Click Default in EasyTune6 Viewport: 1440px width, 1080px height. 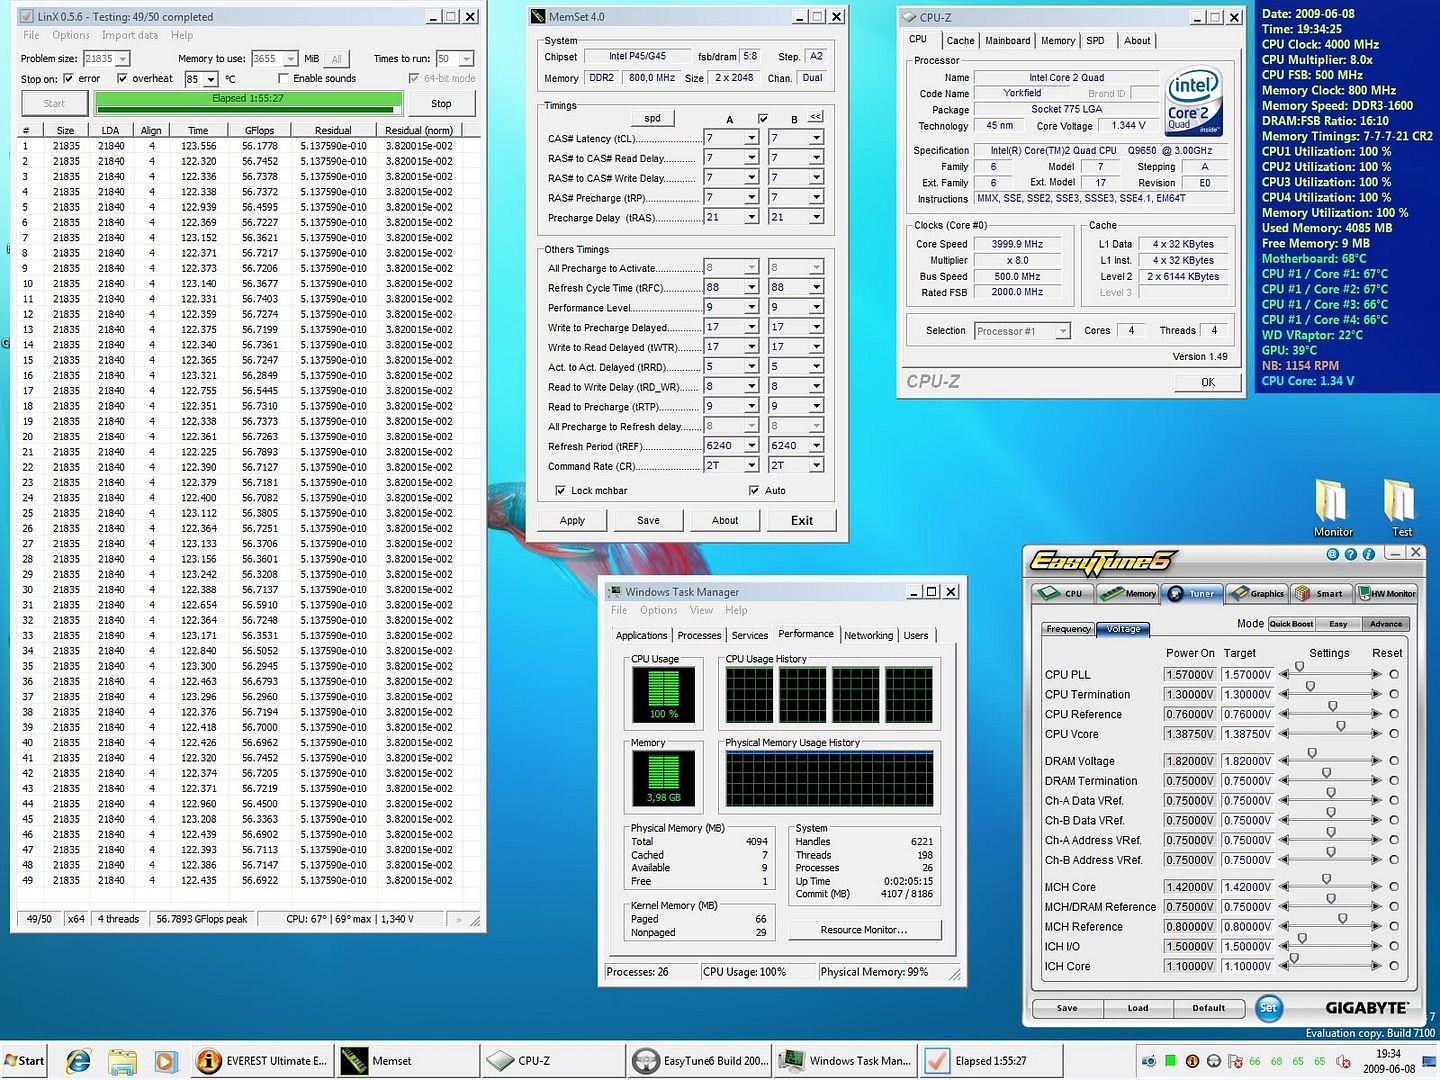[x=1208, y=1008]
